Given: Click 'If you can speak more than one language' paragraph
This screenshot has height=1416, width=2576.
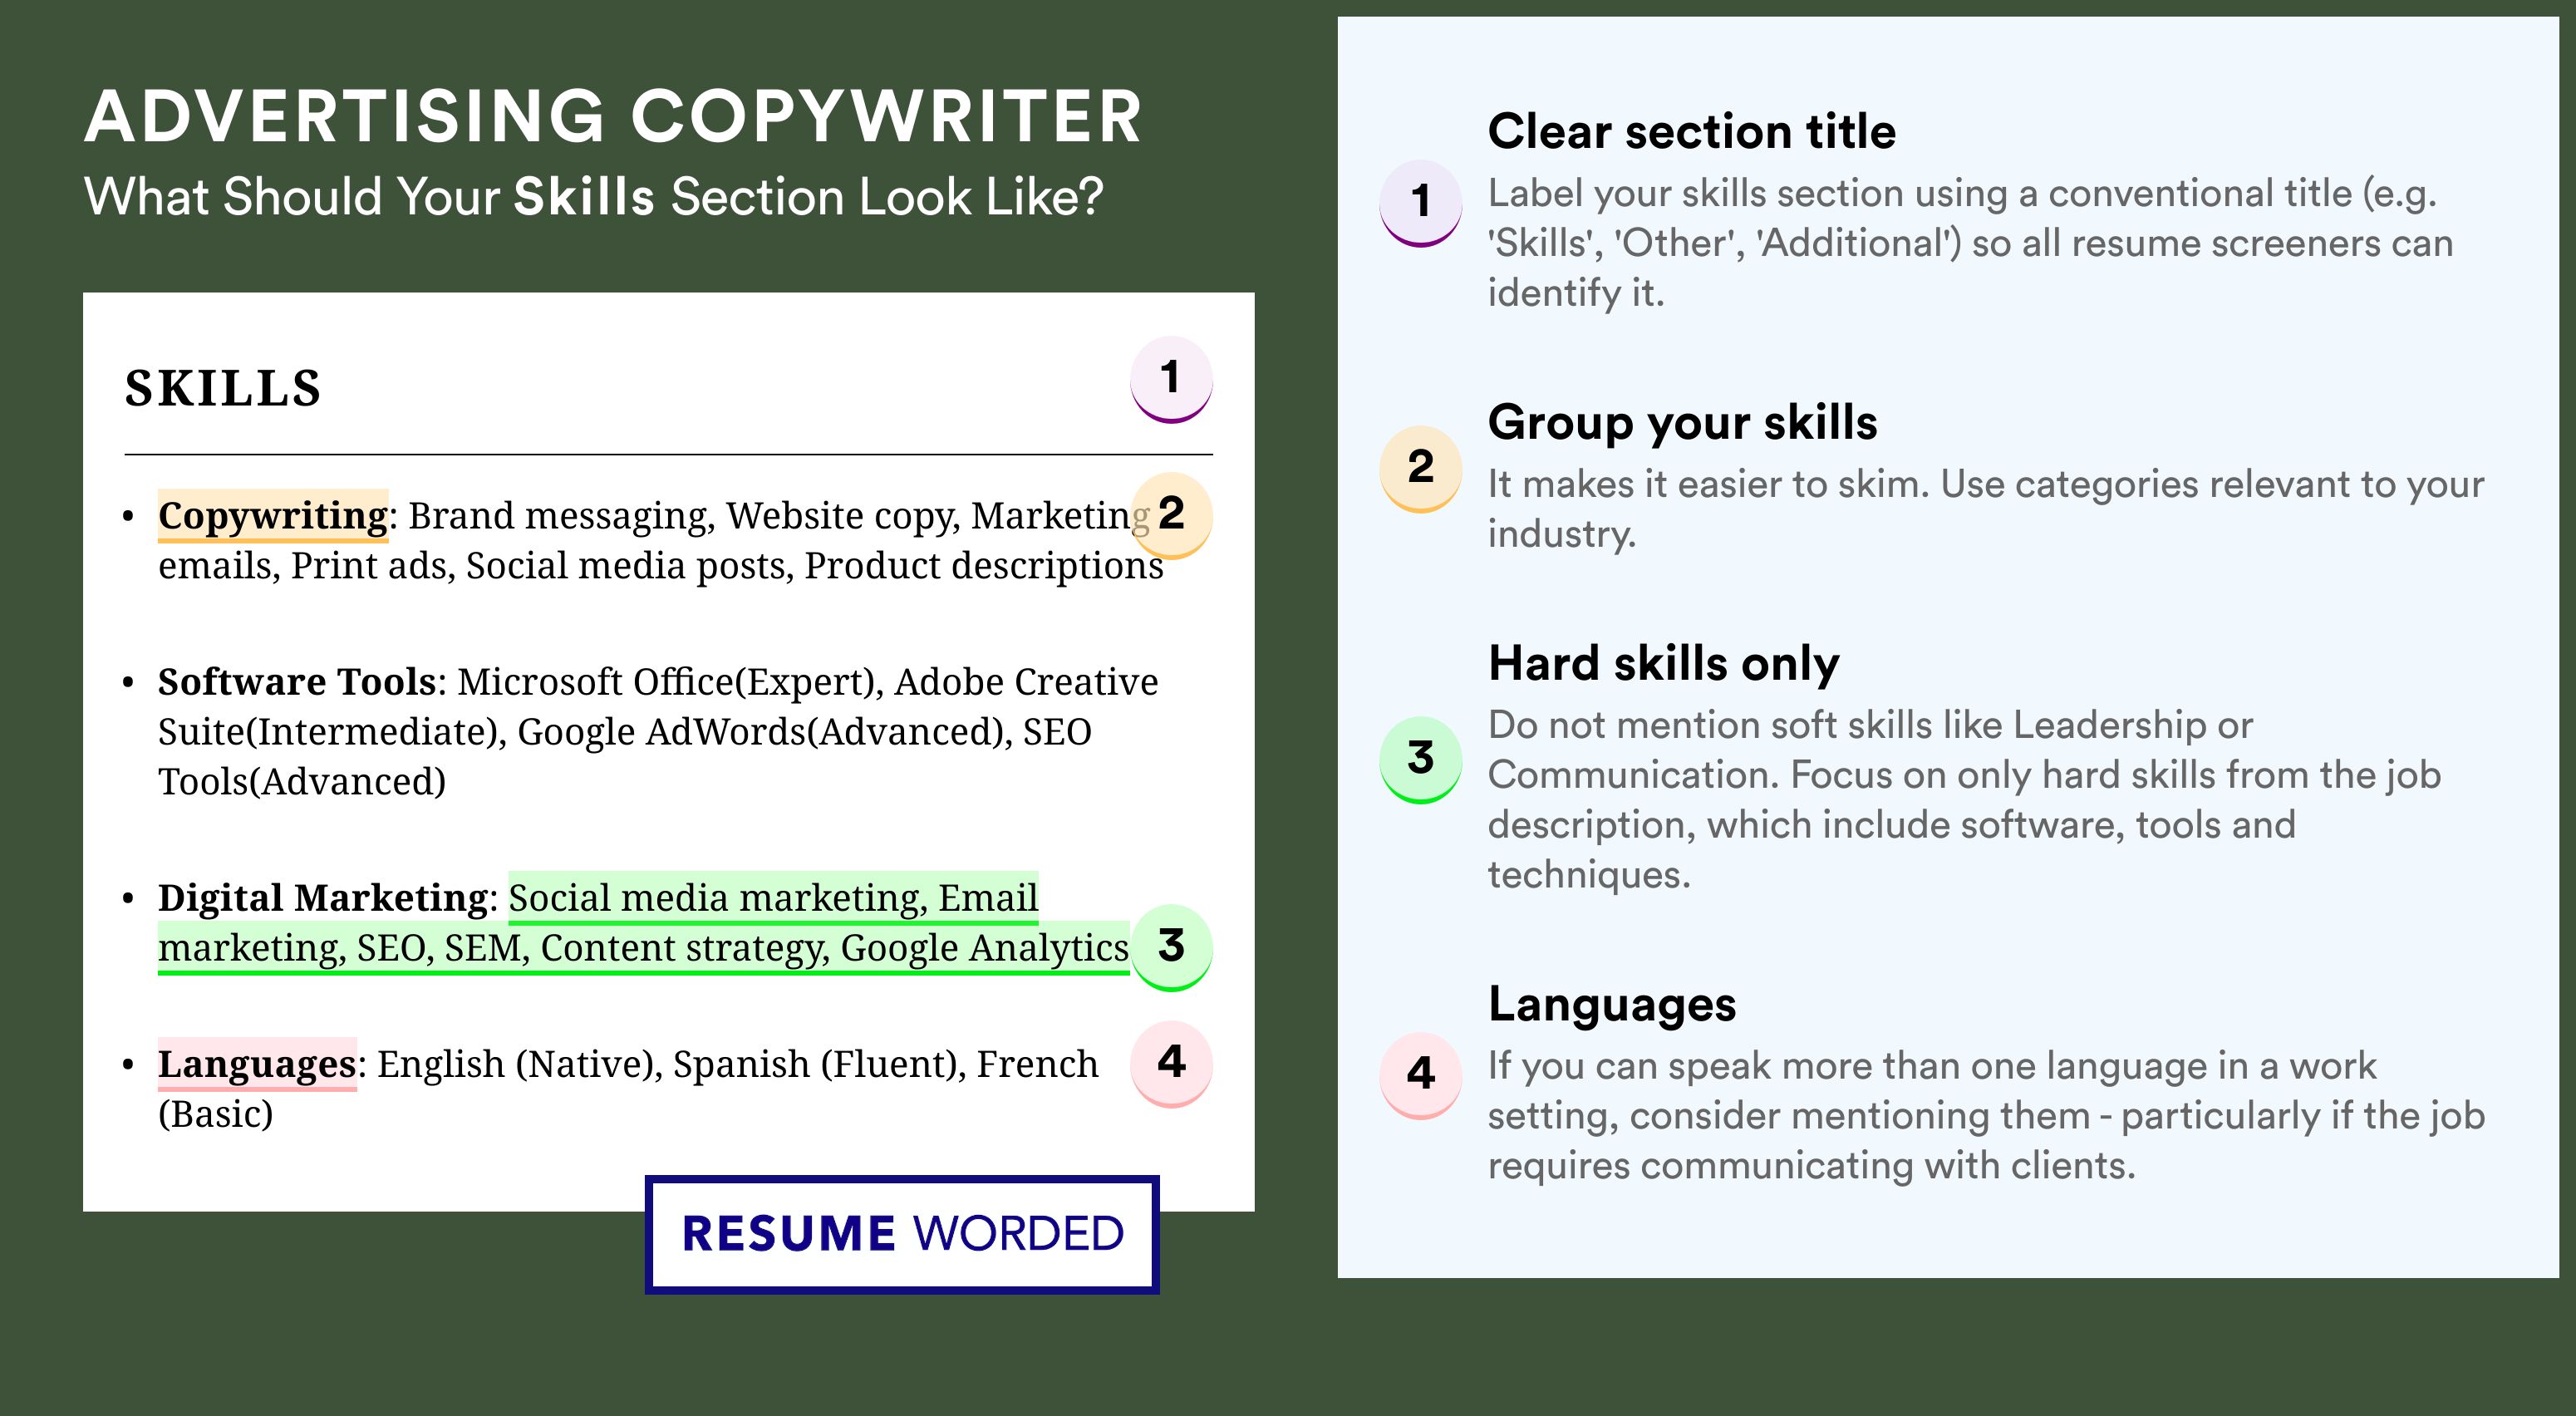Looking at the screenshot, I should 1986,1116.
